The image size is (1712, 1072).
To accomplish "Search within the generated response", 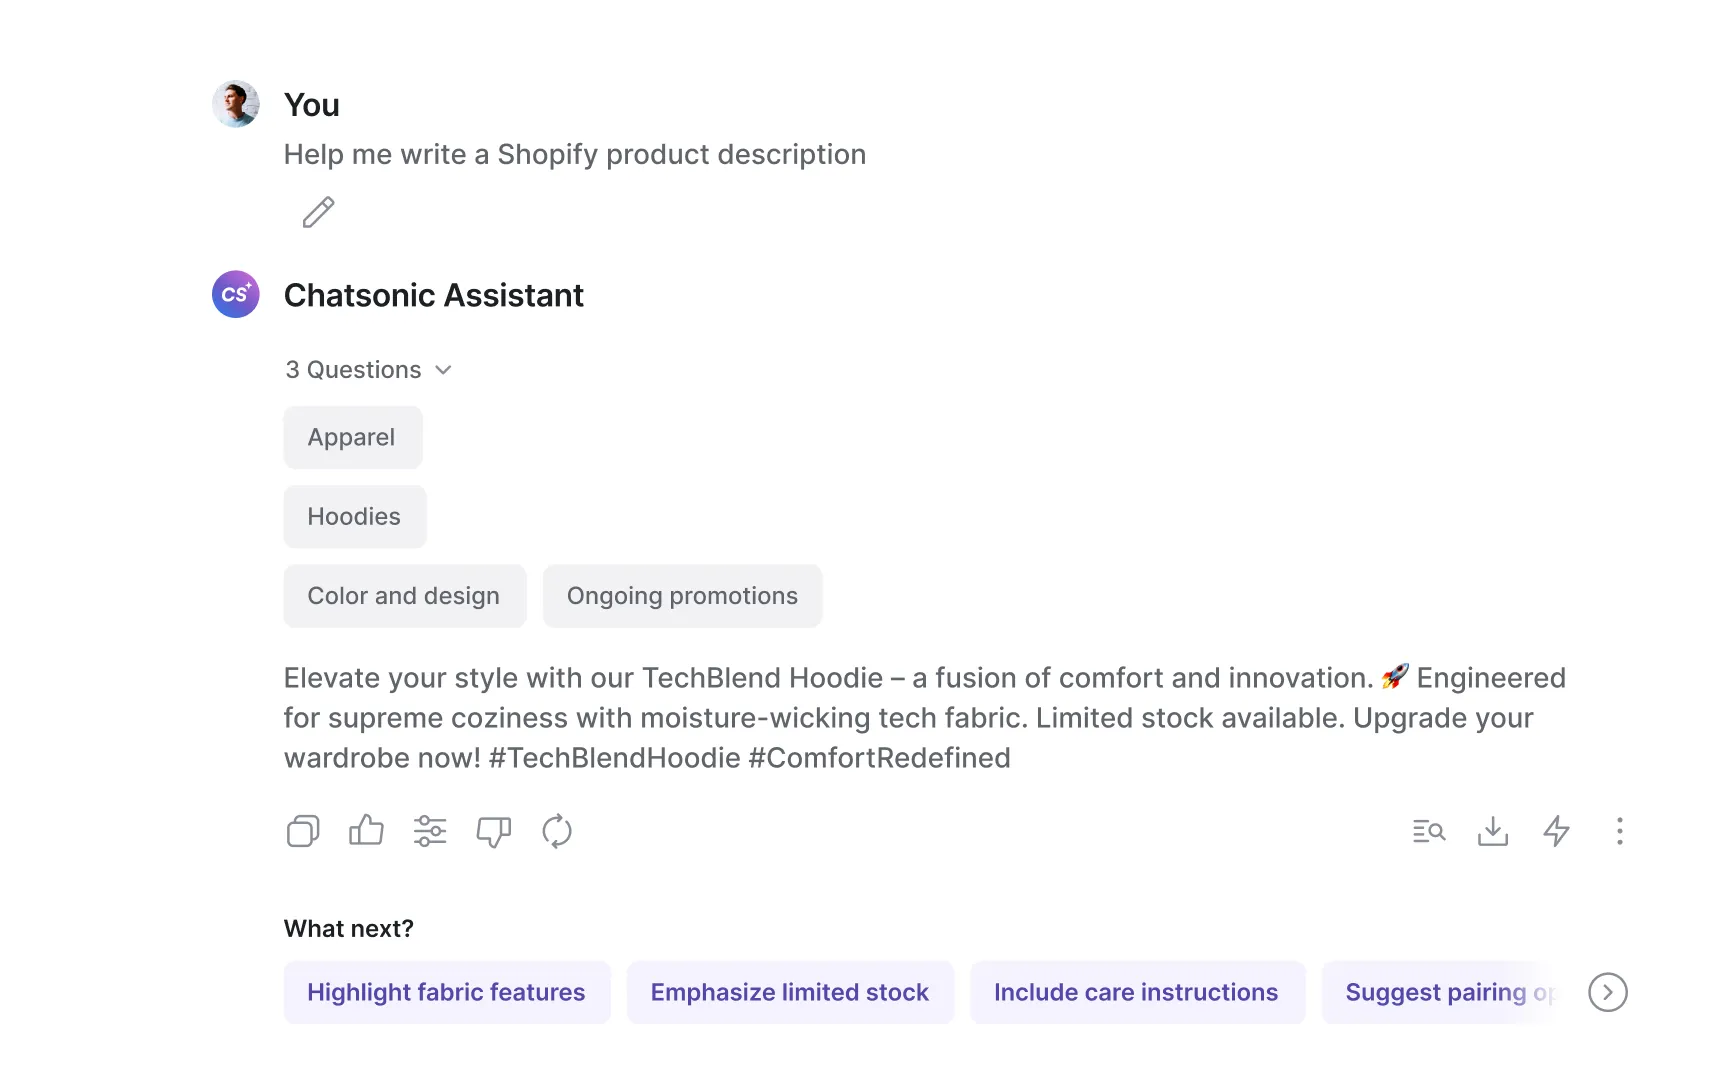I will click(1428, 831).
